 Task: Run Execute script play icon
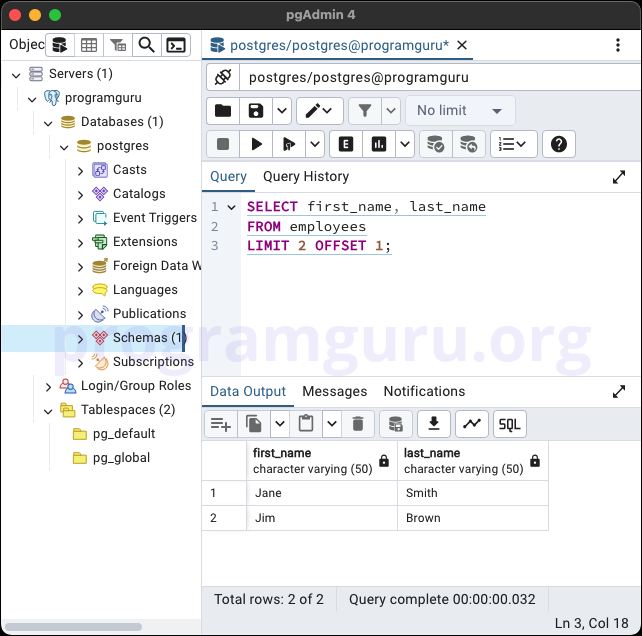pyautogui.click(x=289, y=144)
